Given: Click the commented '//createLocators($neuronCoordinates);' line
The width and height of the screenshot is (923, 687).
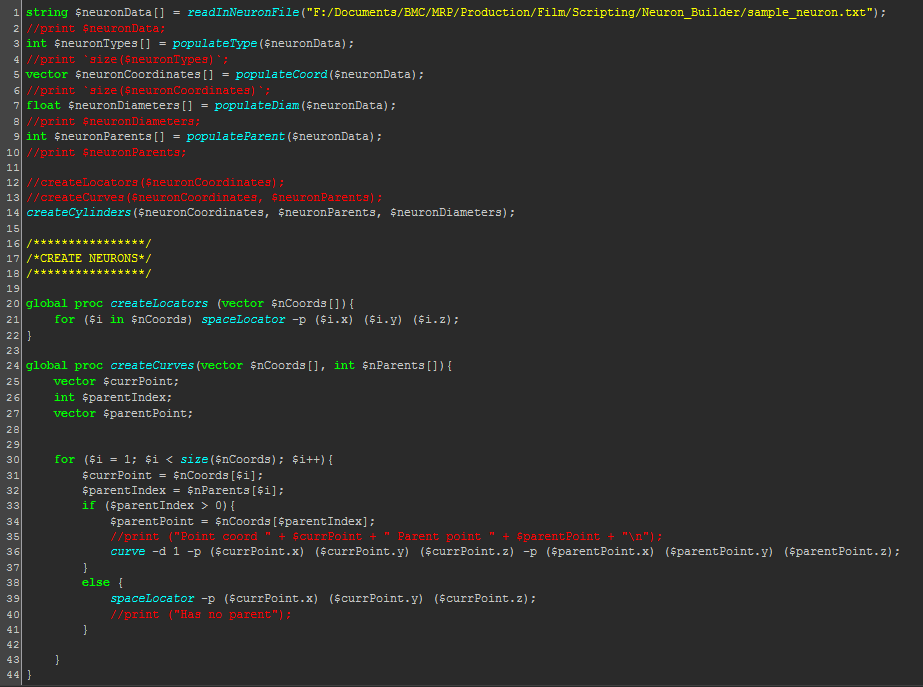Looking at the screenshot, I should 155,182.
